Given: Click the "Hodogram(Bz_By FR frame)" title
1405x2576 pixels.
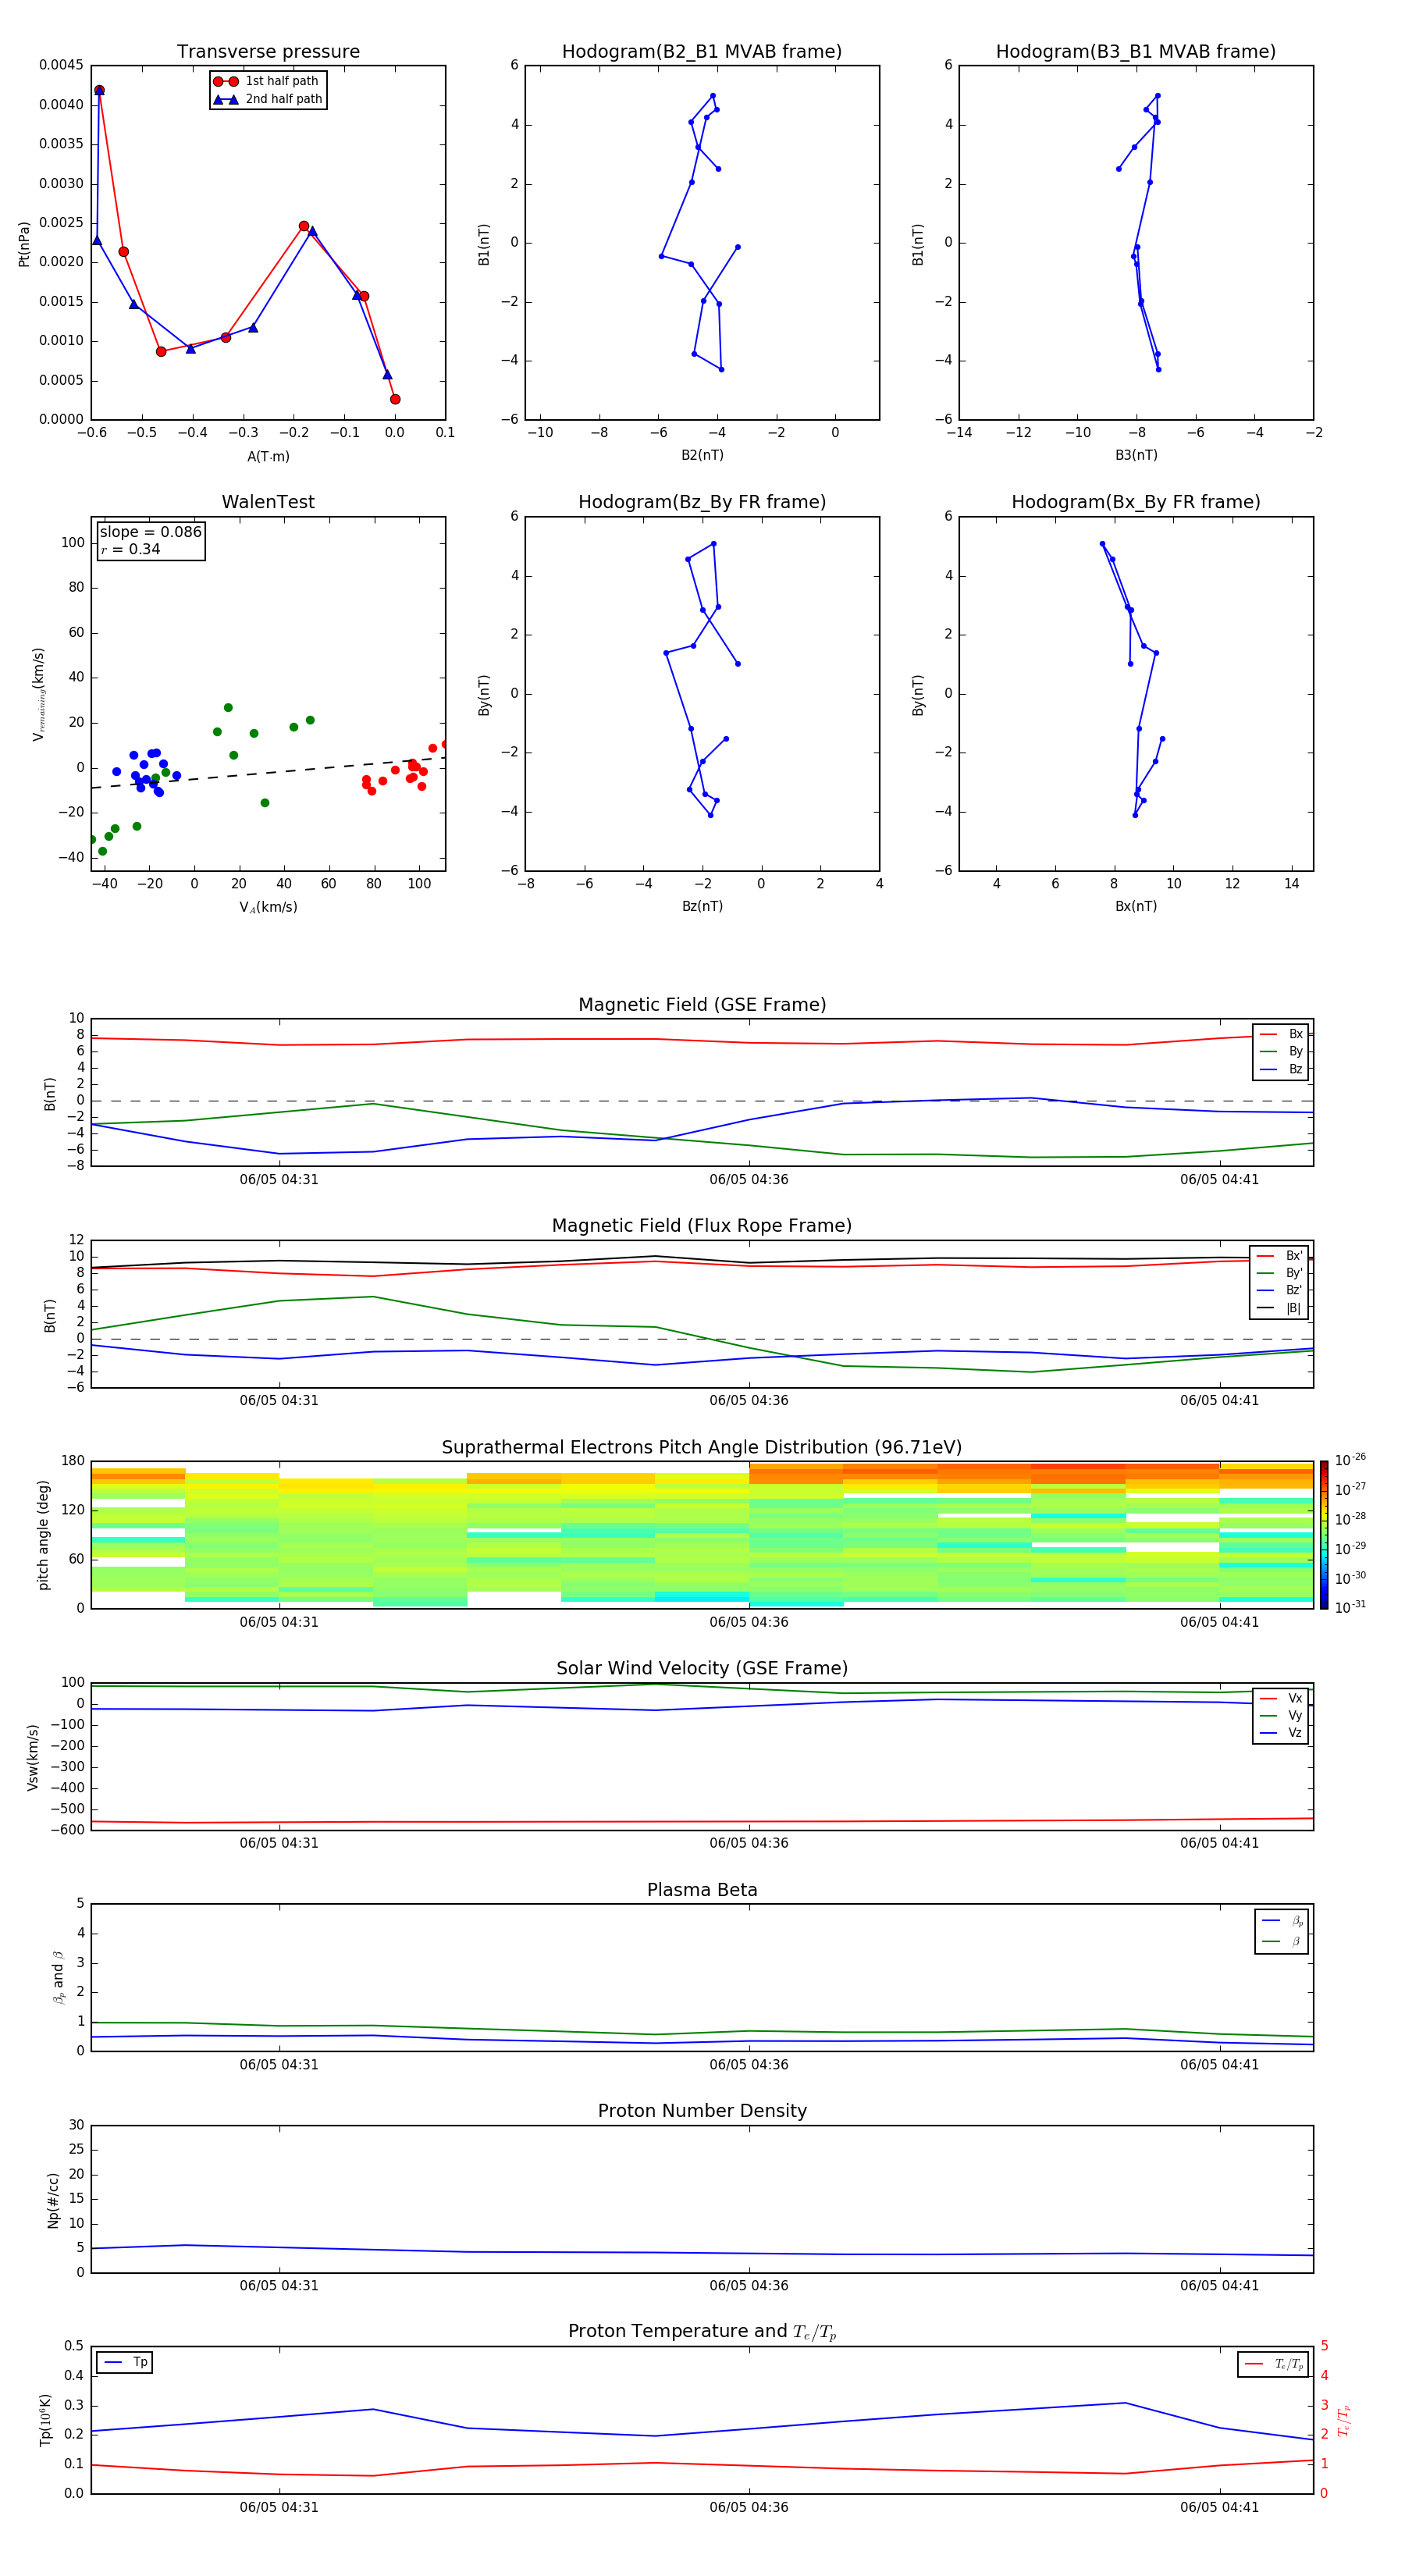Looking at the screenshot, I should 702,502.
